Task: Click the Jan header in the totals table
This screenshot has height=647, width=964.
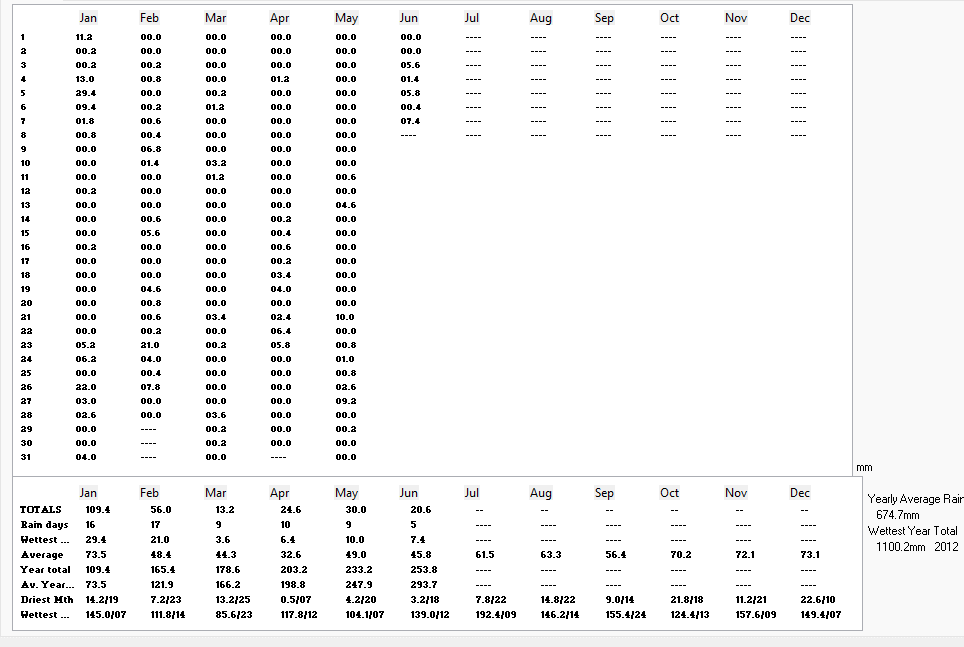Action: pos(88,493)
